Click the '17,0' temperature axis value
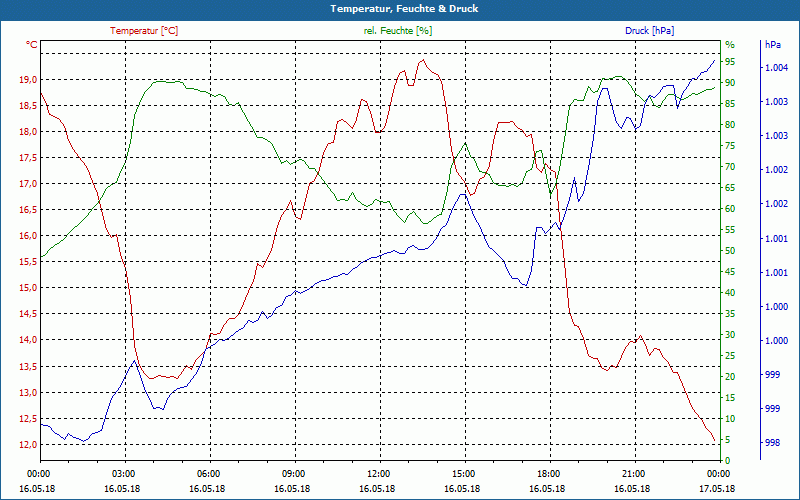Viewport: 800px width, 500px height. [x=29, y=184]
